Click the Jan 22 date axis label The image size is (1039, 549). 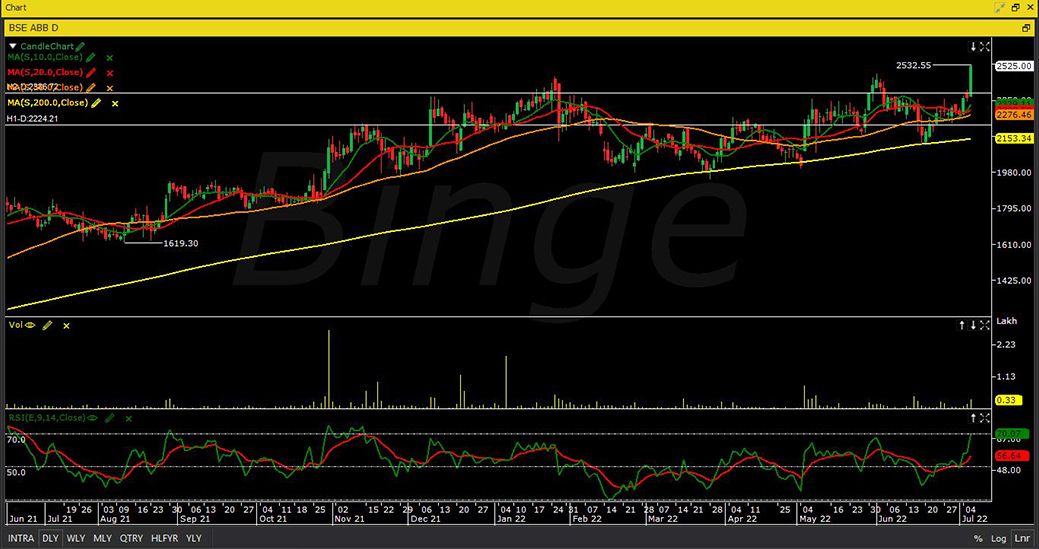click(x=514, y=519)
